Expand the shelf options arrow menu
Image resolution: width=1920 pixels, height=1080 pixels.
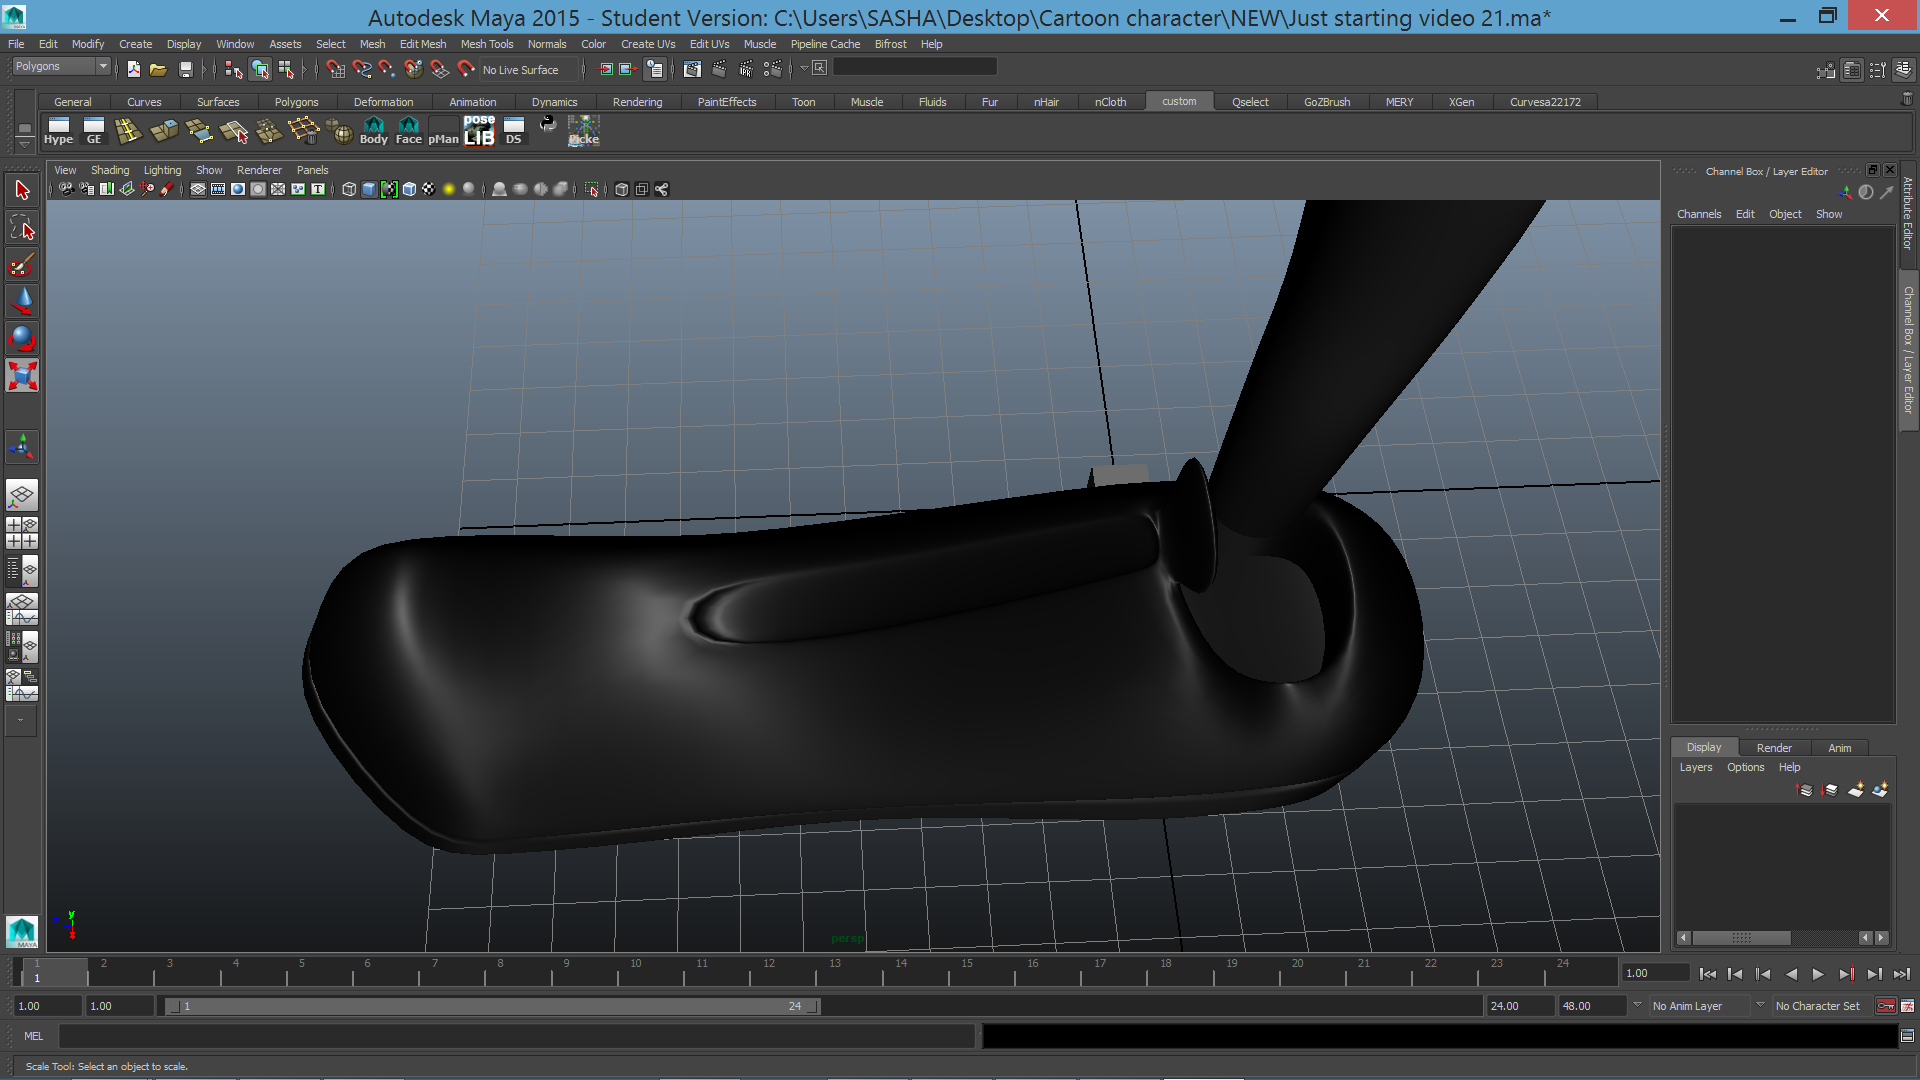tap(25, 144)
